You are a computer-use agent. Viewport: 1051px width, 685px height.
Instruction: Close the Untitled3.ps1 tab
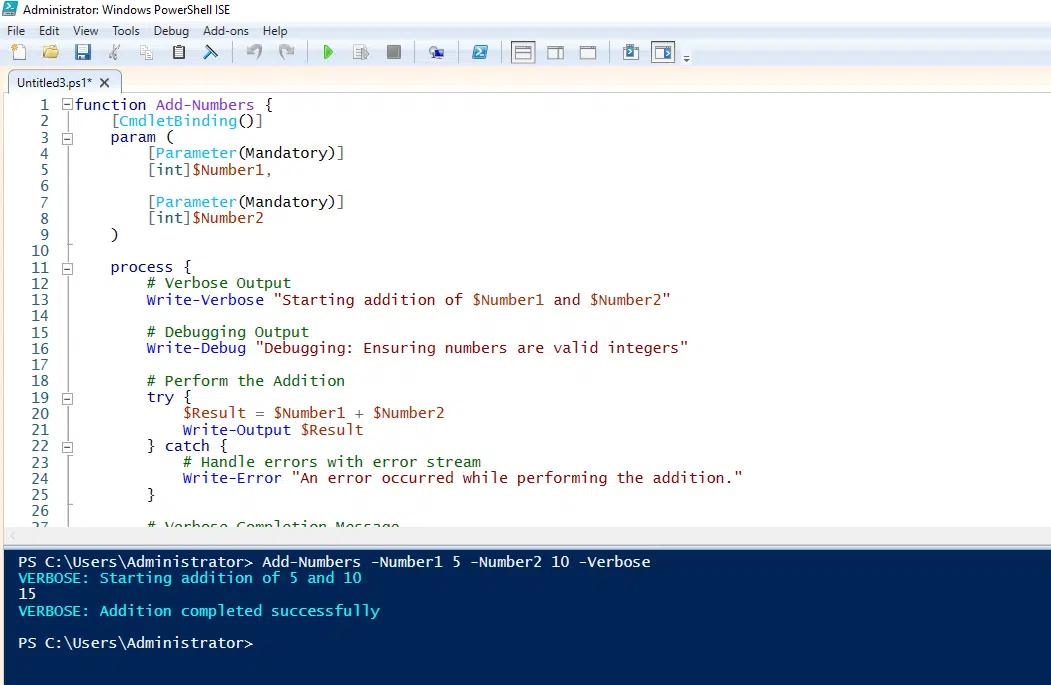(x=105, y=82)
